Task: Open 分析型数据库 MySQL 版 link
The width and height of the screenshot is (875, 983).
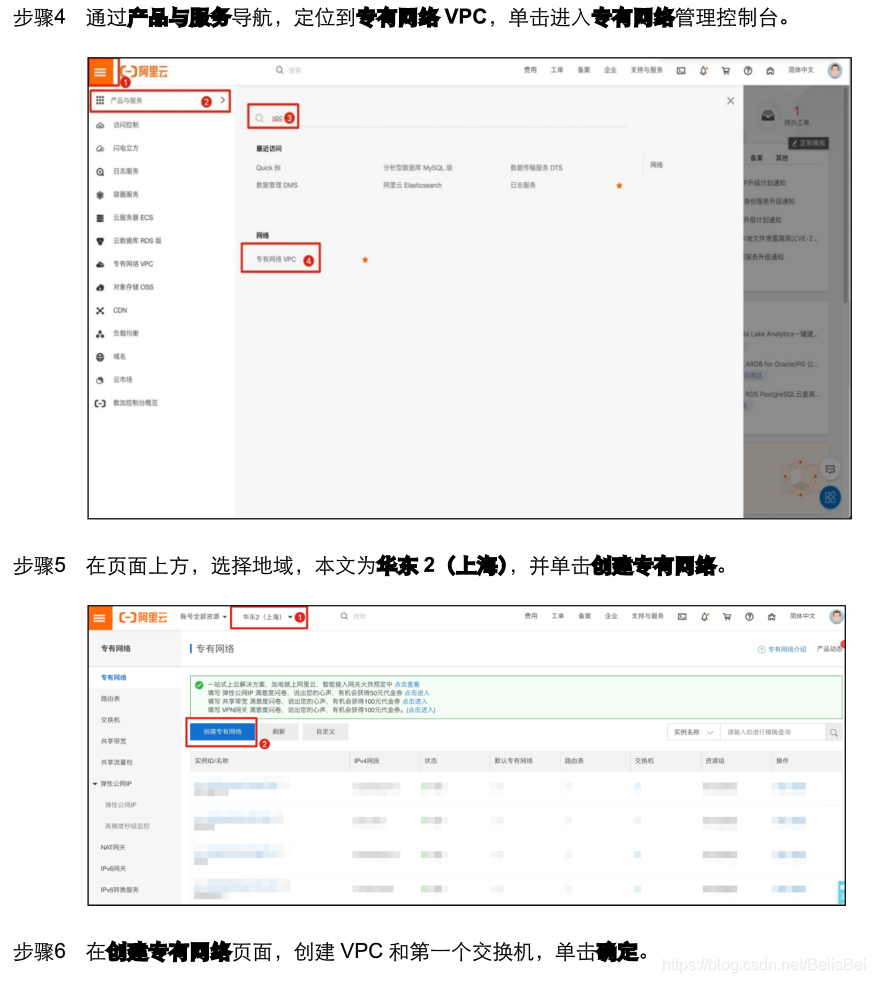Action: [x=418, y=168]
